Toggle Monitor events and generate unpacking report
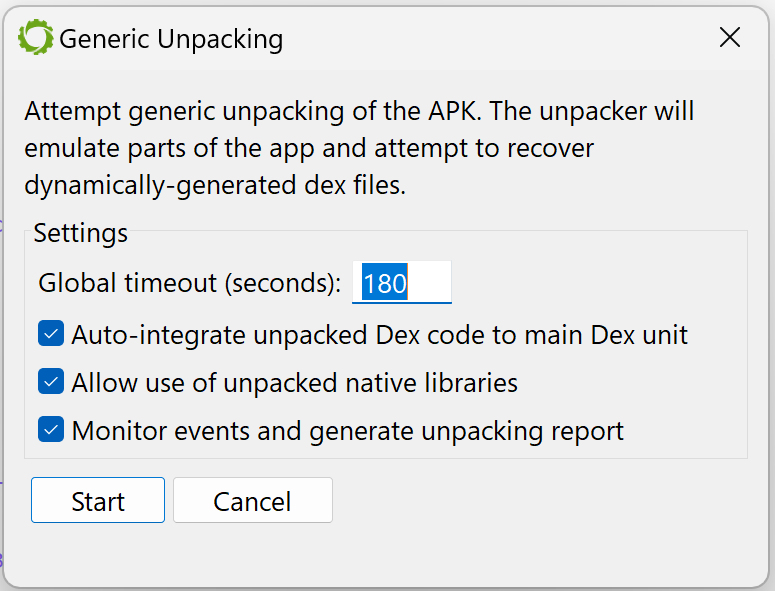This screenshot has width=775, height=591. (x=51, y=429)
